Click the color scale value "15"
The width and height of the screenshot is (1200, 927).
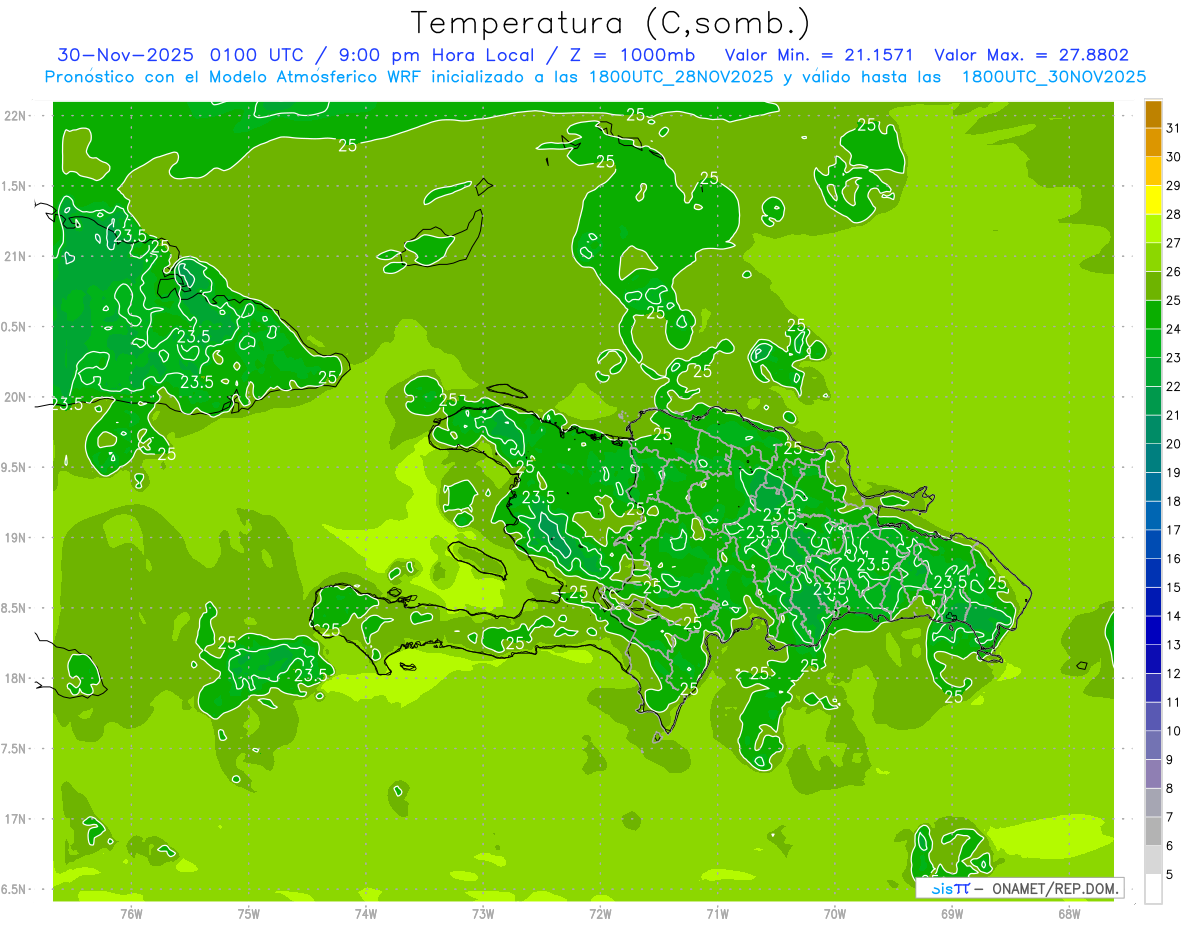coord(1174,588)
